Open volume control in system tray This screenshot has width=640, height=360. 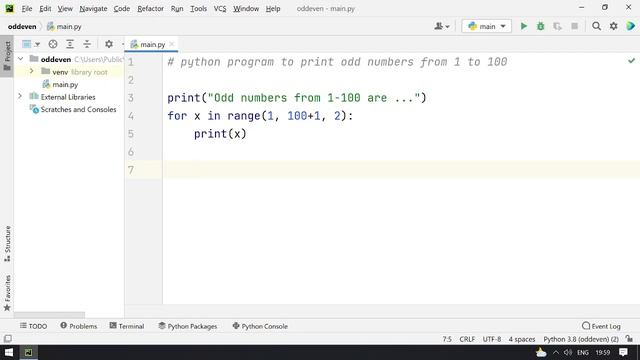coord(568,352)
